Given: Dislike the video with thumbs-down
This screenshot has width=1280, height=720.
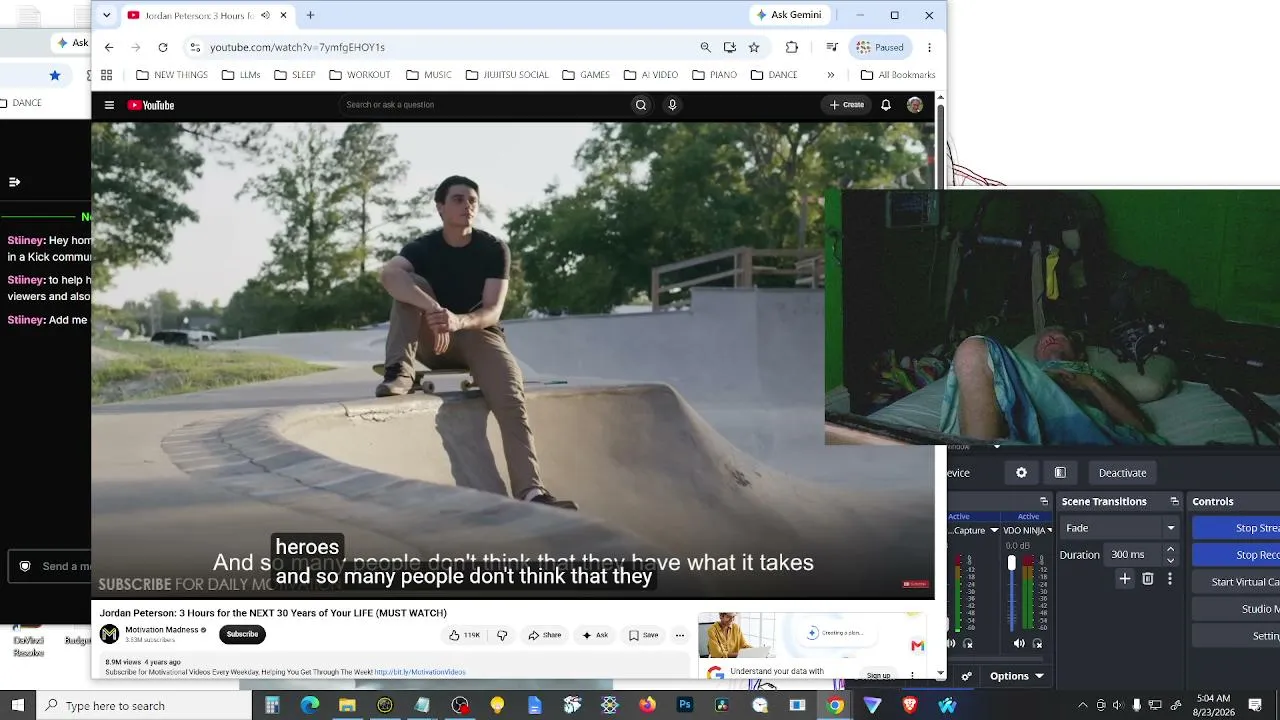Looking at the screenshot, I should [502, 635].
